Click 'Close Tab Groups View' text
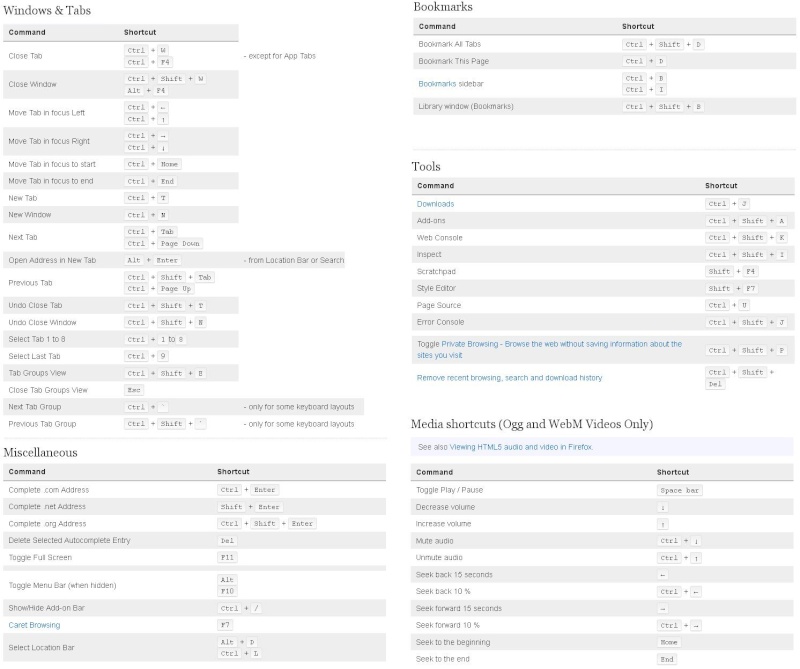 tap(48, 390)
